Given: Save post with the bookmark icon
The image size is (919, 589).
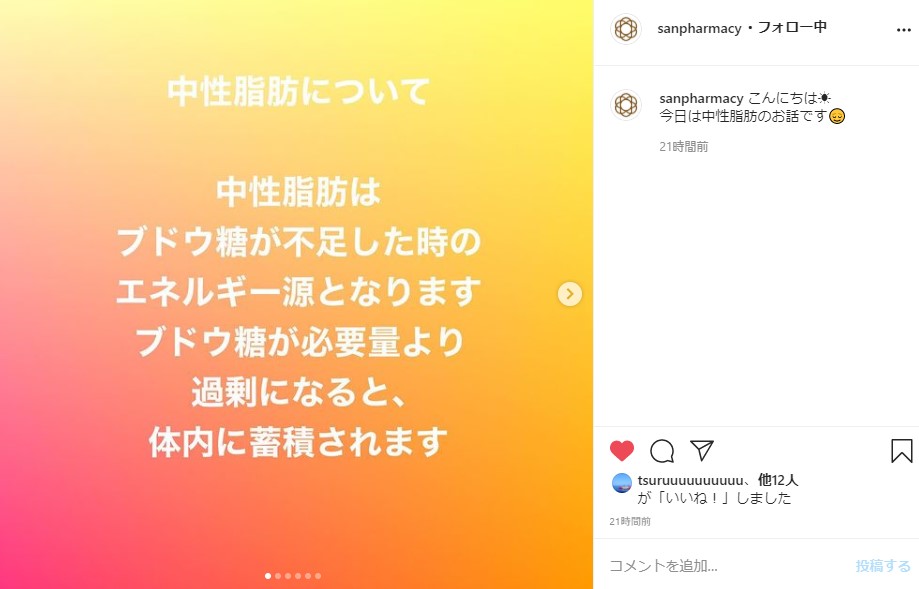Looking at the screenshot, I should pyautogui.click(x=901, y=451).
